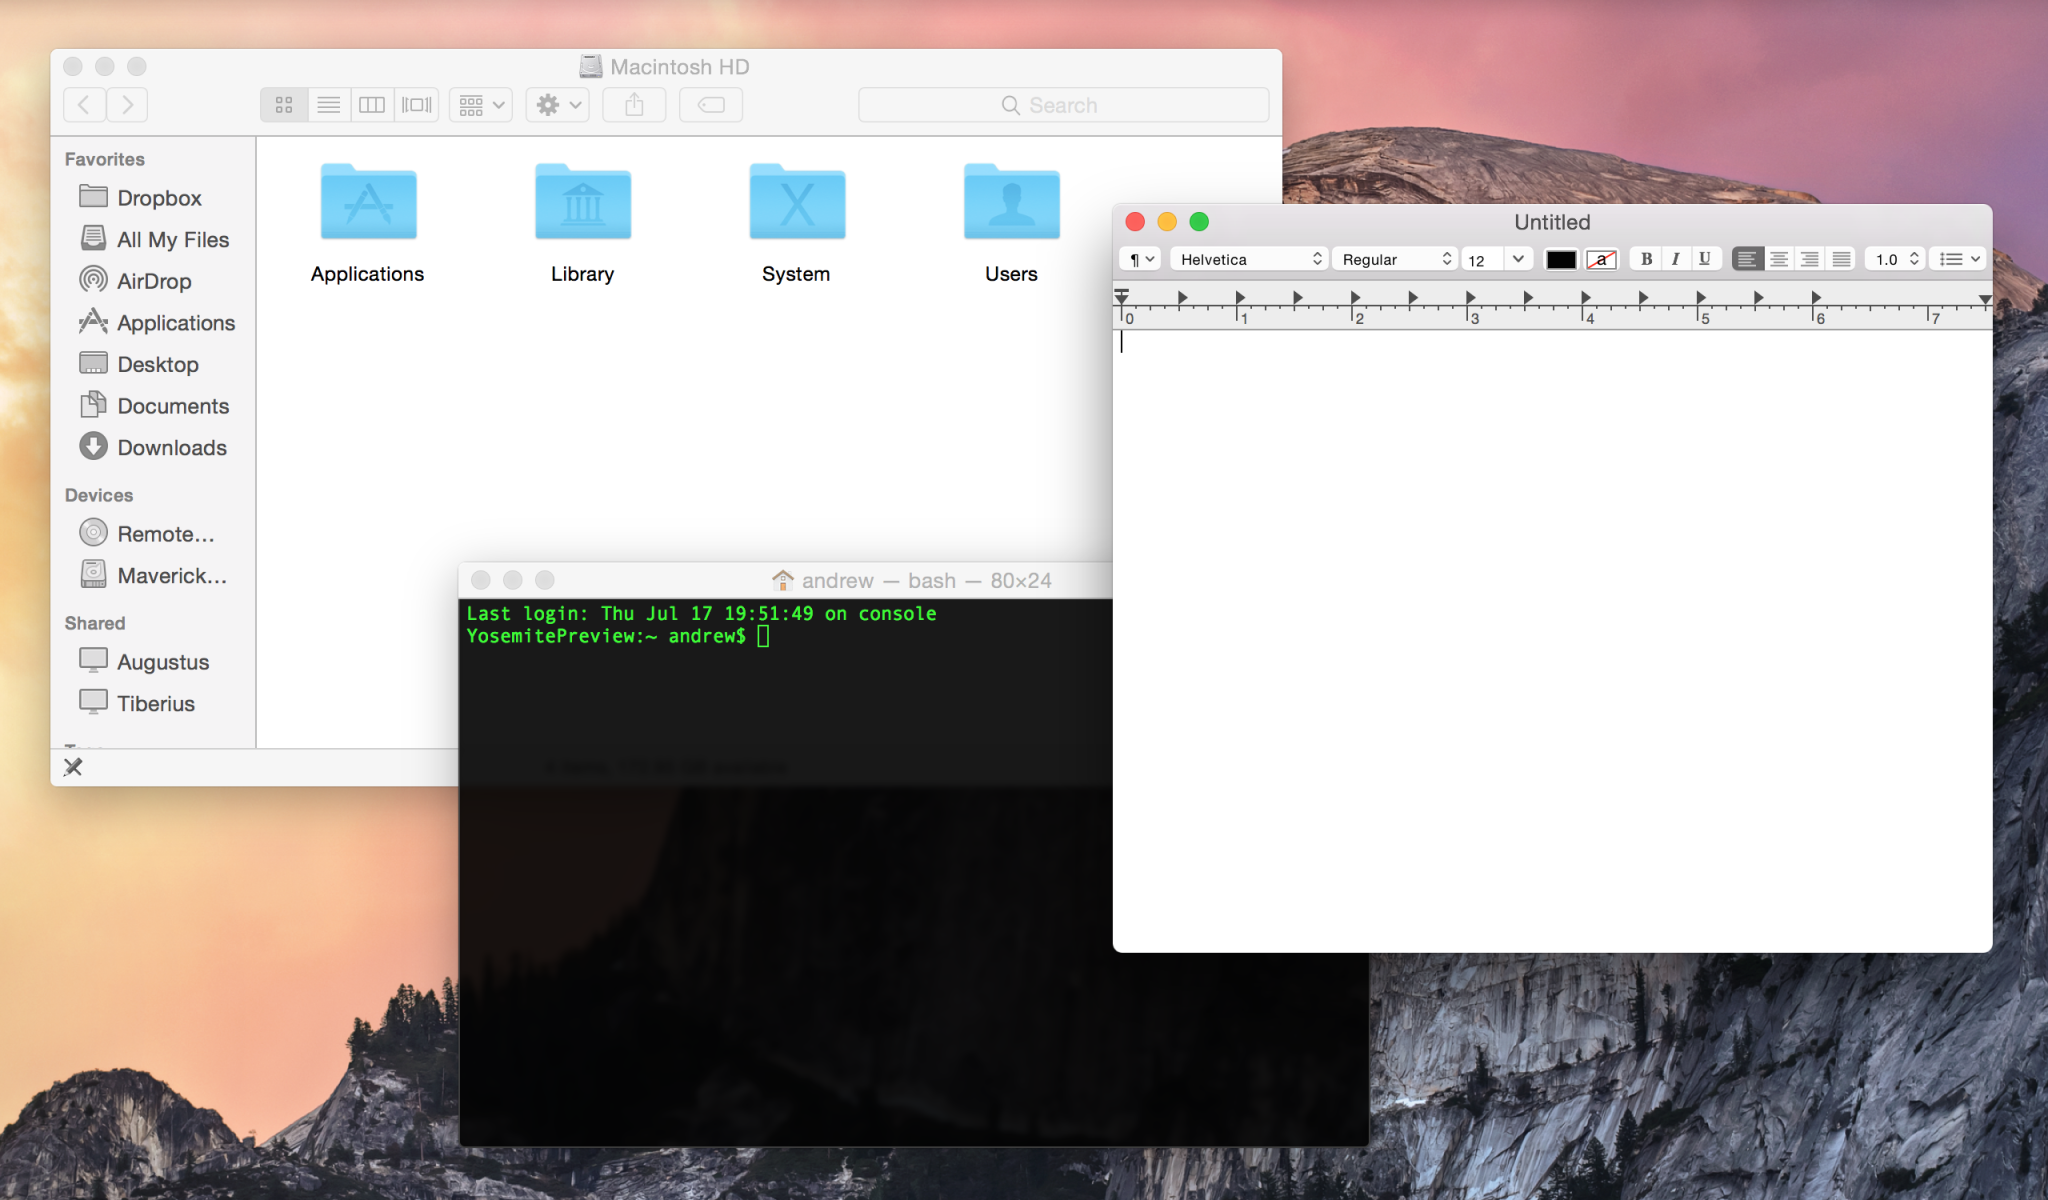Screen dimensions: 2048x1200
Task: Select AirDrop in the Finder sidebar
Action: click(155, 281)
